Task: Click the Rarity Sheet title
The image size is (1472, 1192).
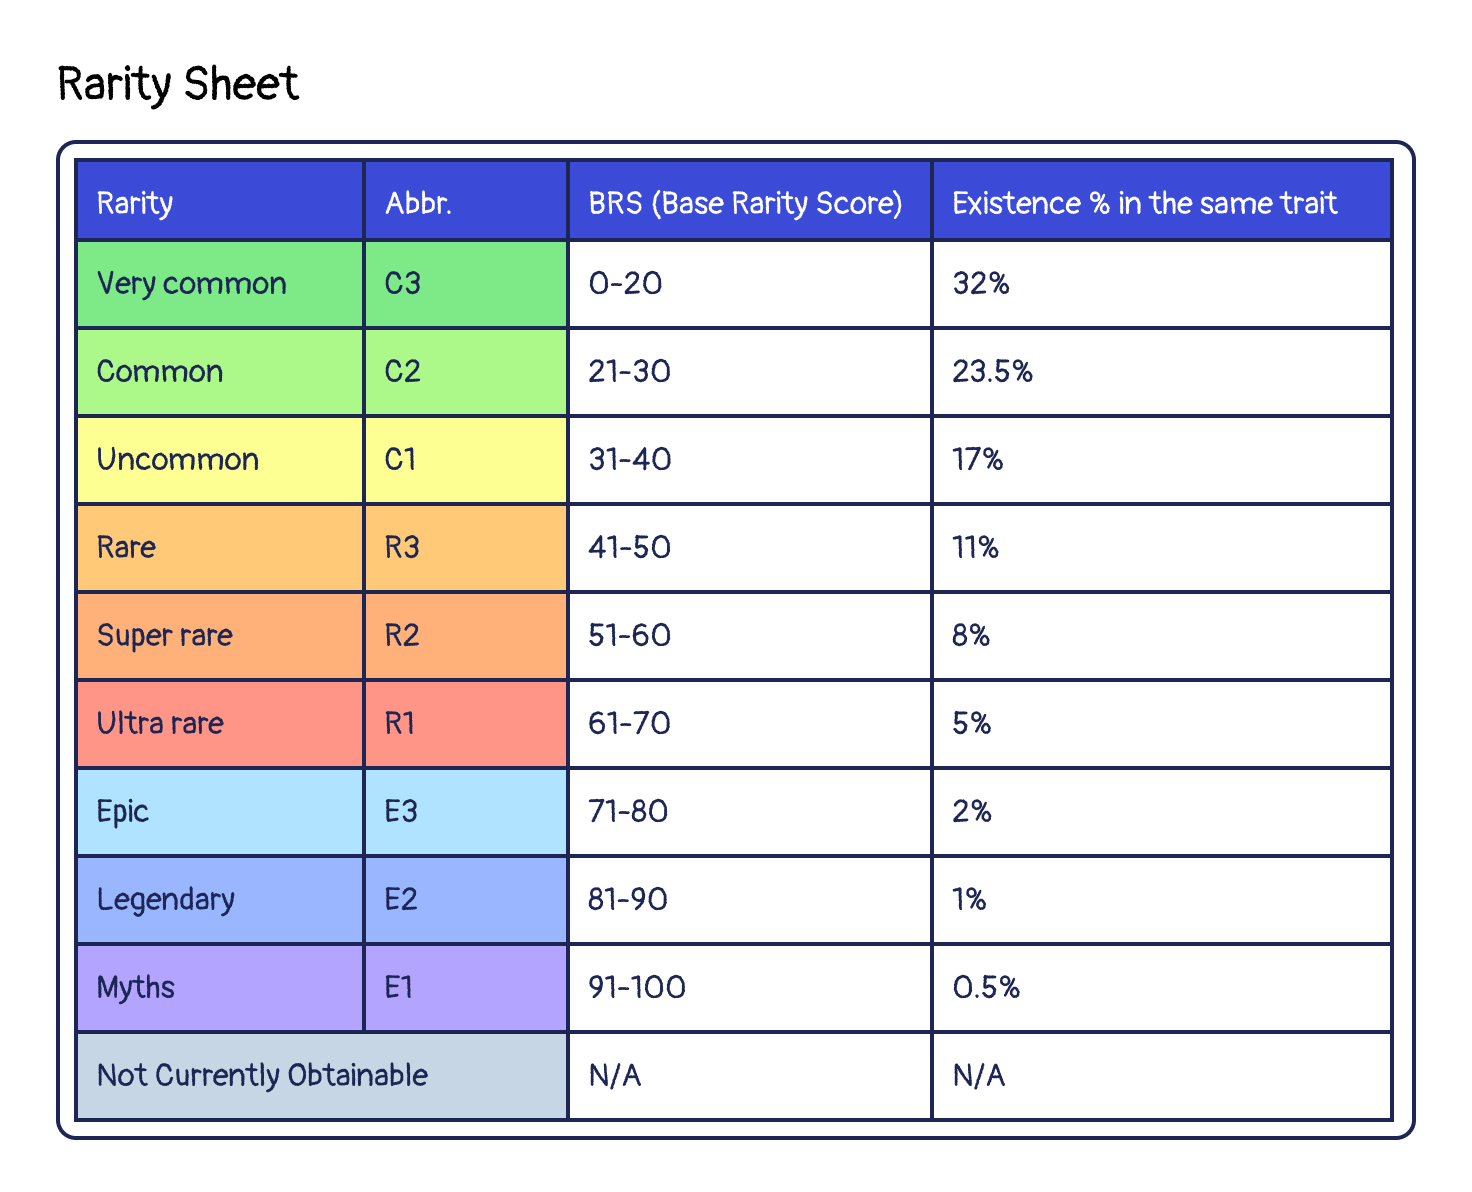Action: click(178, 84)
